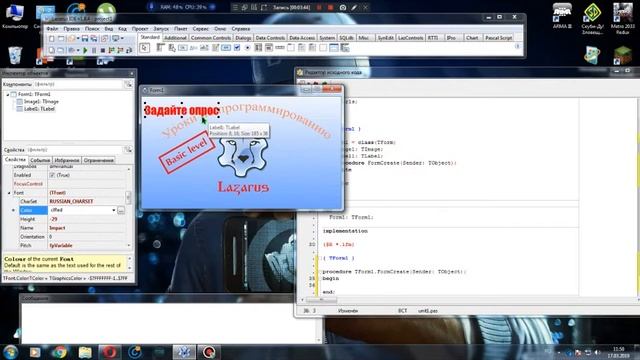Pick the TPopupMenu component icon
The height and width of the screenshot is (360, 640).
point(172,48)
